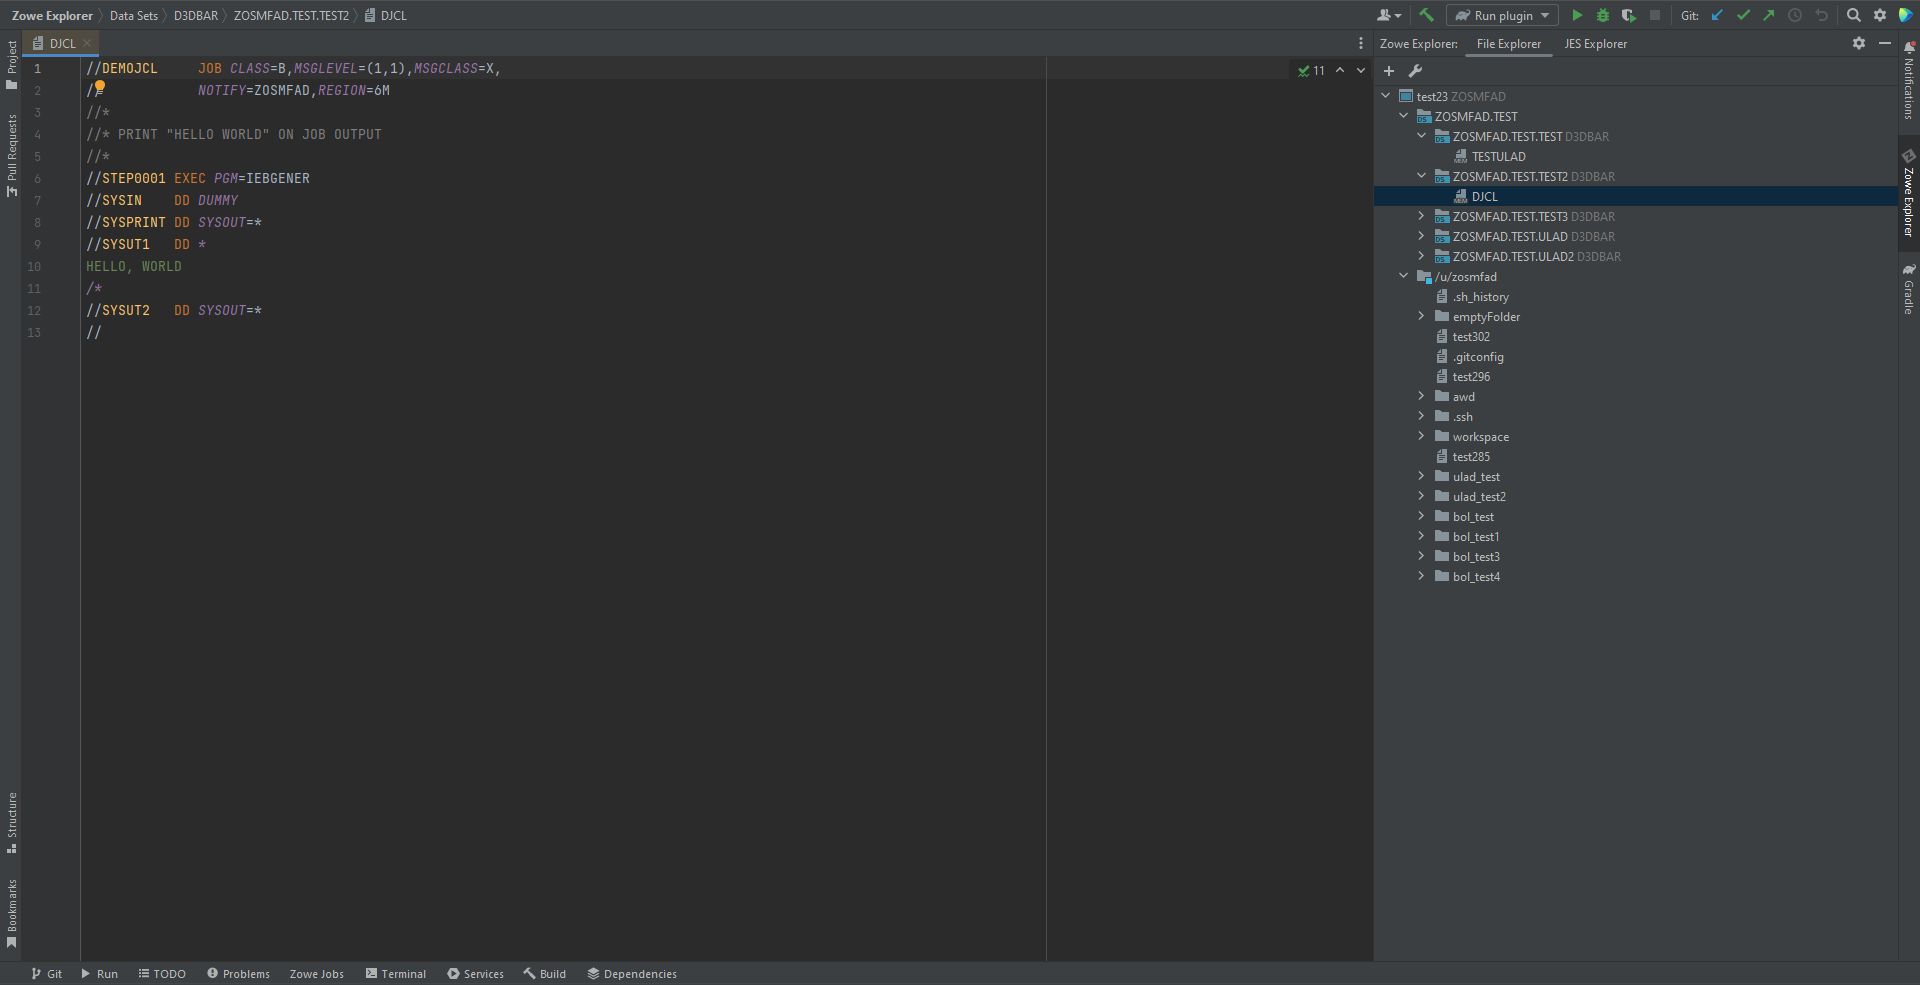Collapse the /u/zosmfad USS node

pyautogui.click(x=1404, y=276)
